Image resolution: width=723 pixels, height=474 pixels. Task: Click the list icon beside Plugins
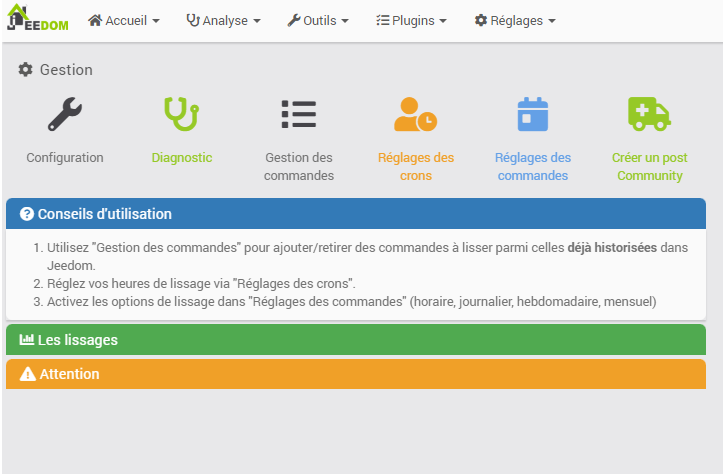coord(382,20)
